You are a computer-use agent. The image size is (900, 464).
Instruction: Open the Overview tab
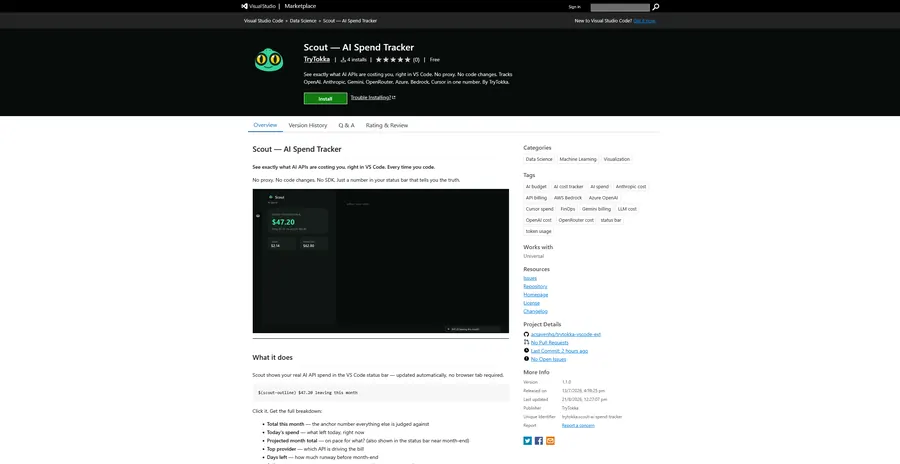point(265,125)
